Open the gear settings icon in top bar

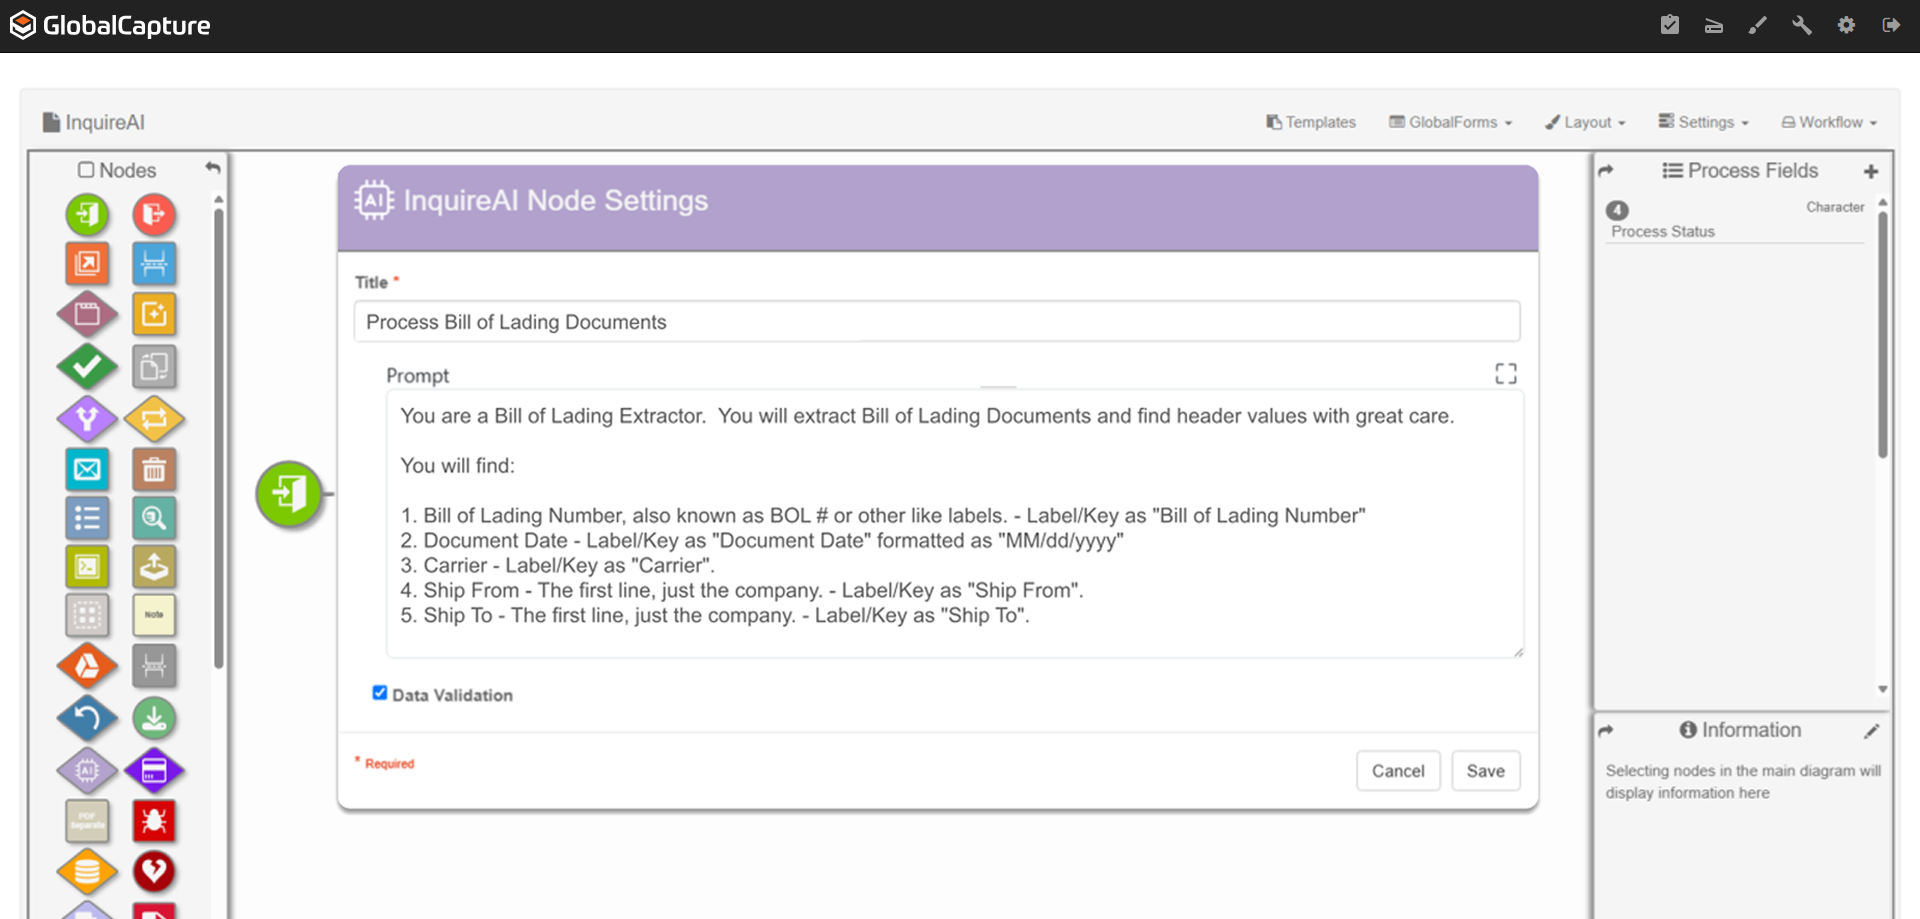click(x=1846, y=25)
